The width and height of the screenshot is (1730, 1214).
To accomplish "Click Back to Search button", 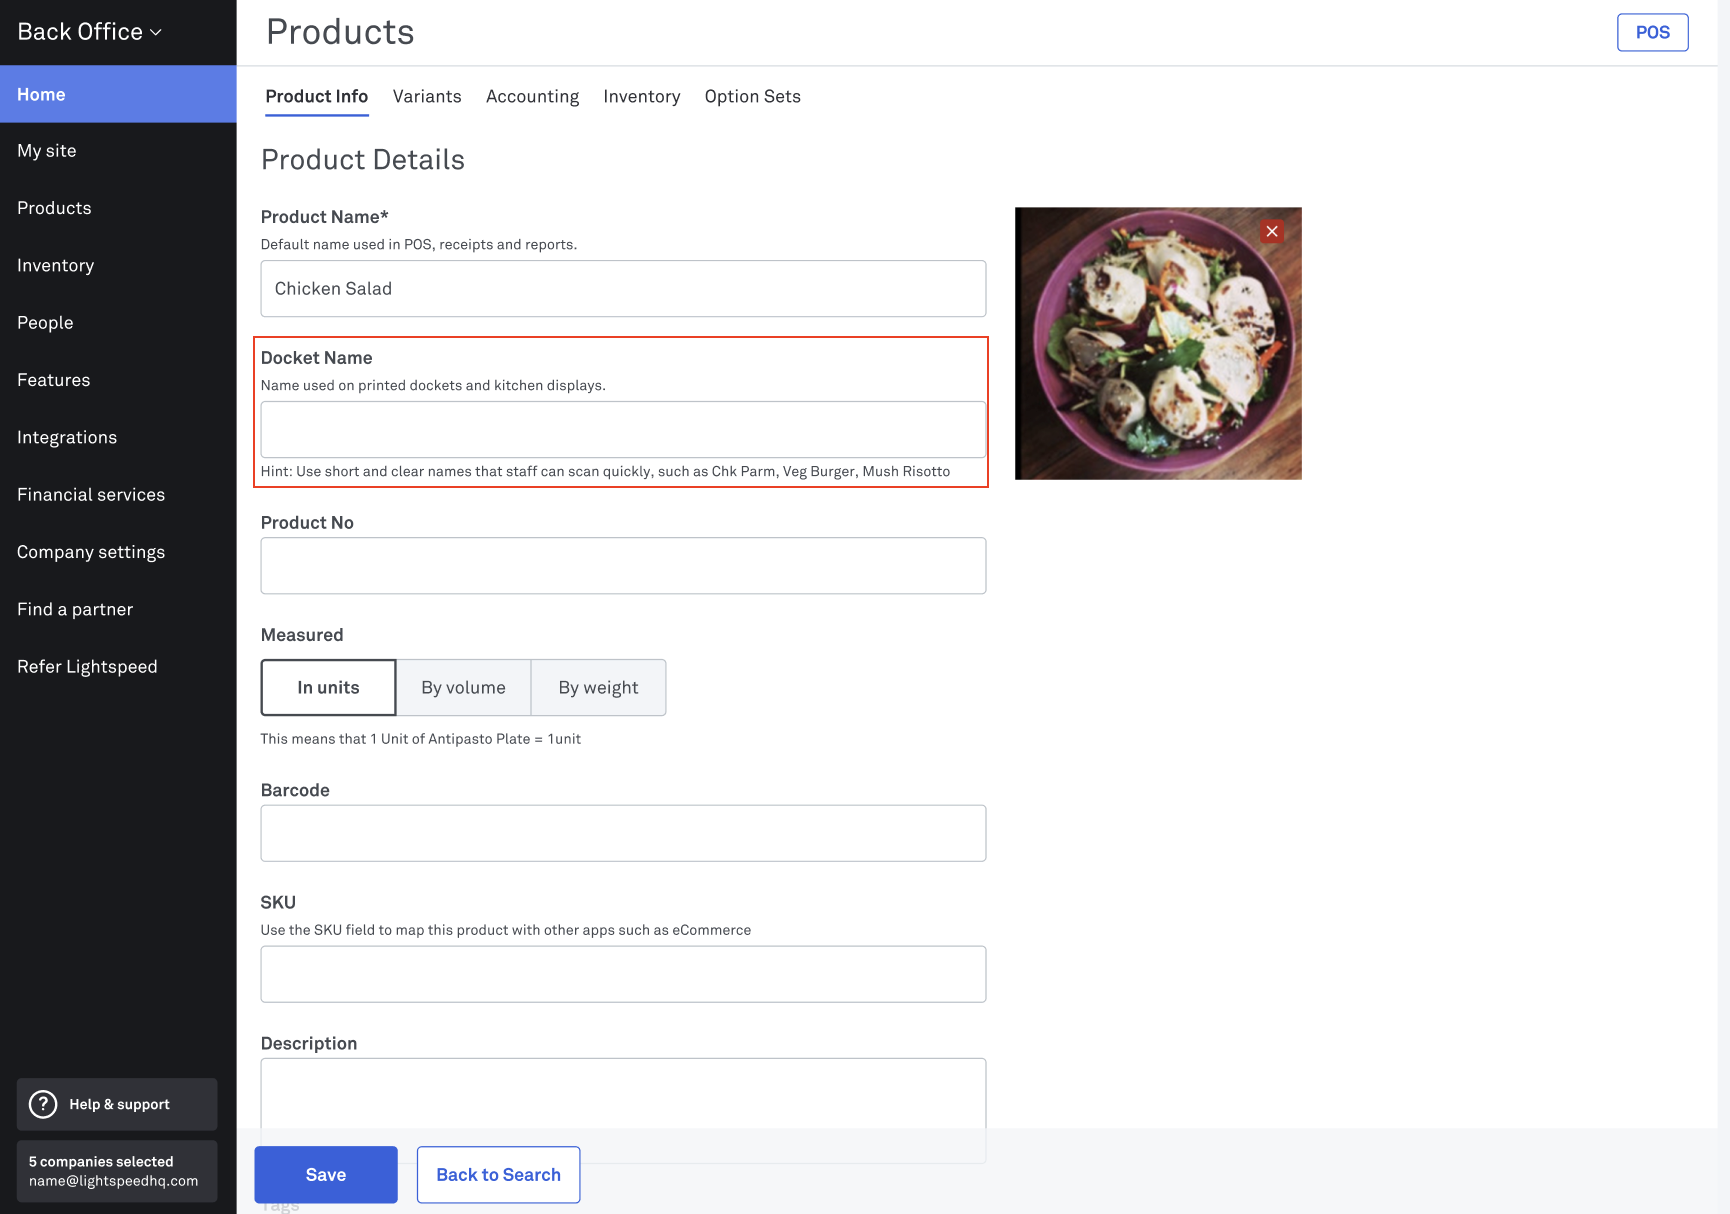I will pos(498,1175).
